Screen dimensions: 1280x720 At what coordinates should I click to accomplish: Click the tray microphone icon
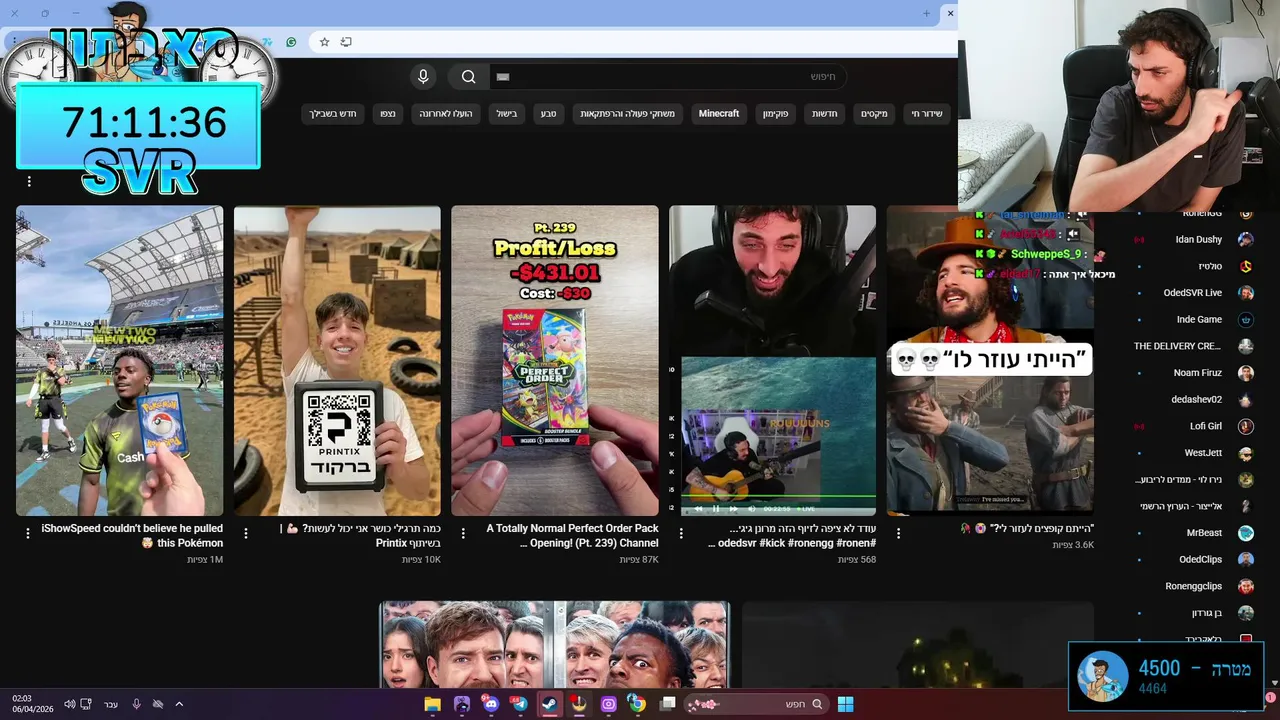coord(136,704)
